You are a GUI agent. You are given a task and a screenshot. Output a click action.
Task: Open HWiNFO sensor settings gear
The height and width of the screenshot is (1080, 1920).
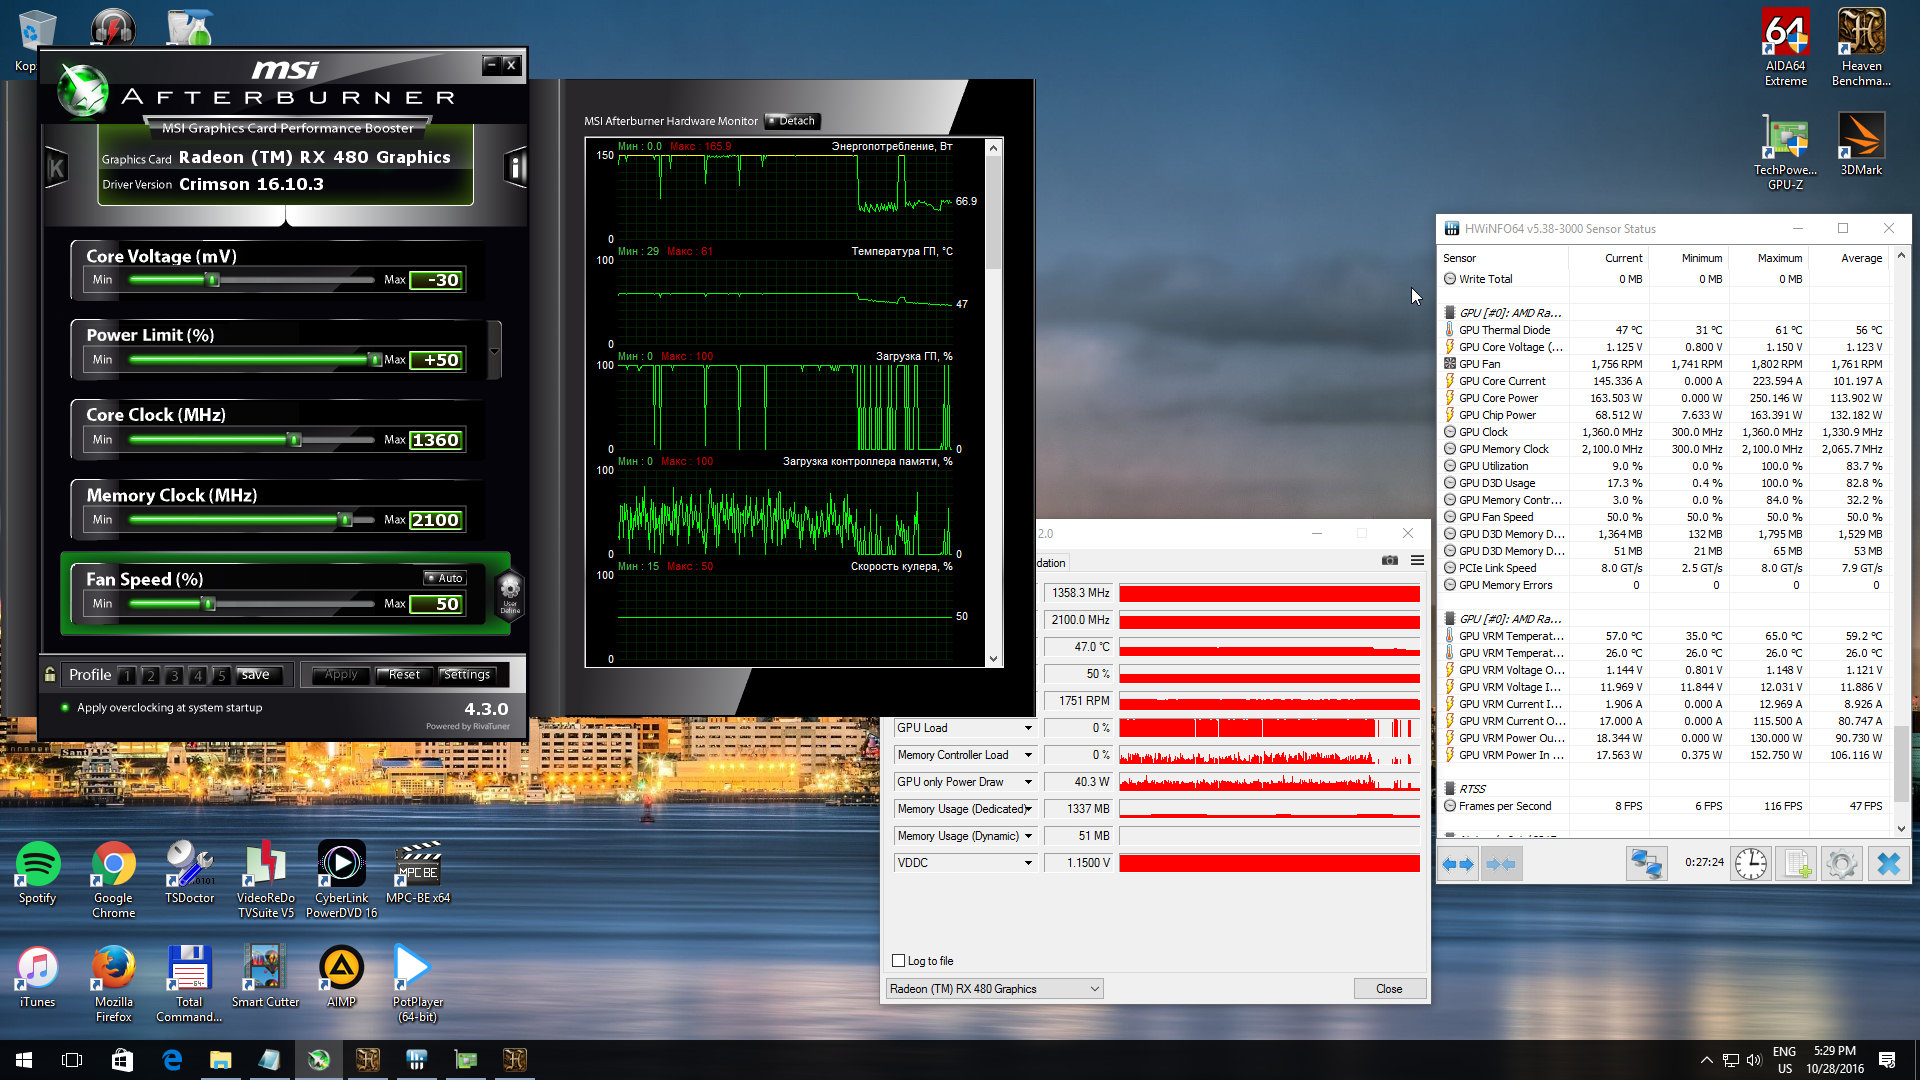1841,863
